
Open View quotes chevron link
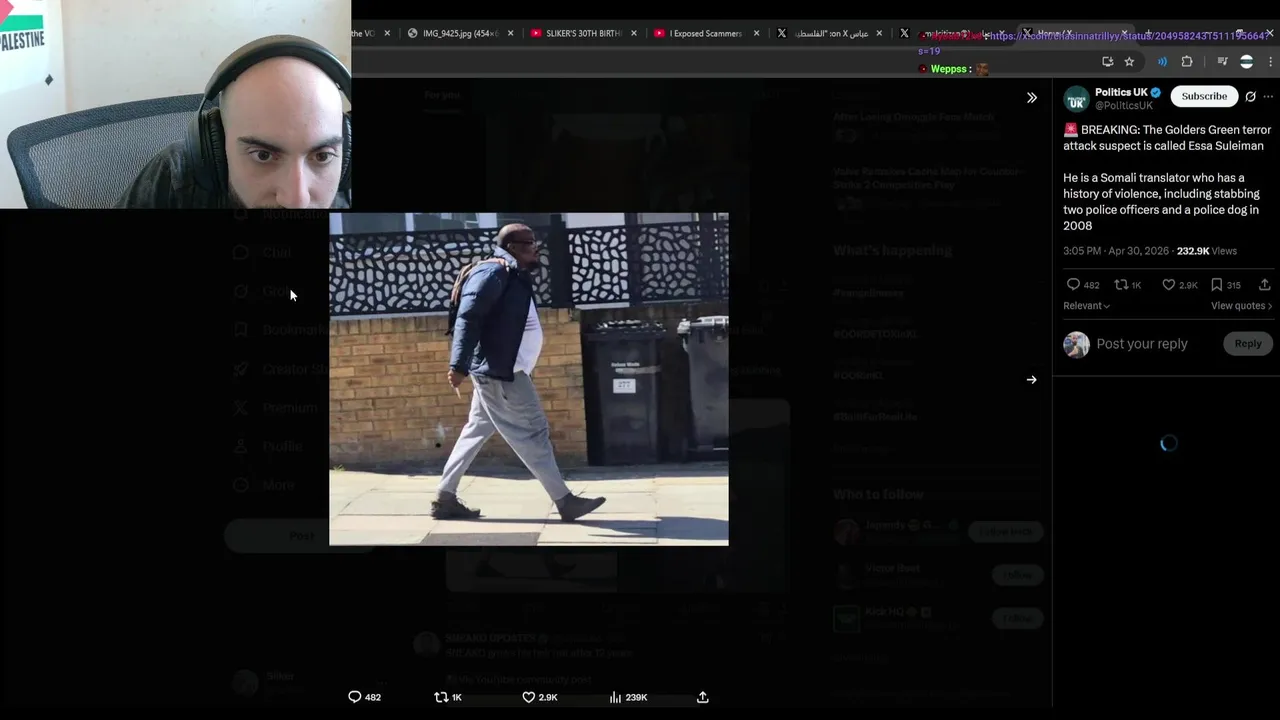tap(1241, 306)
